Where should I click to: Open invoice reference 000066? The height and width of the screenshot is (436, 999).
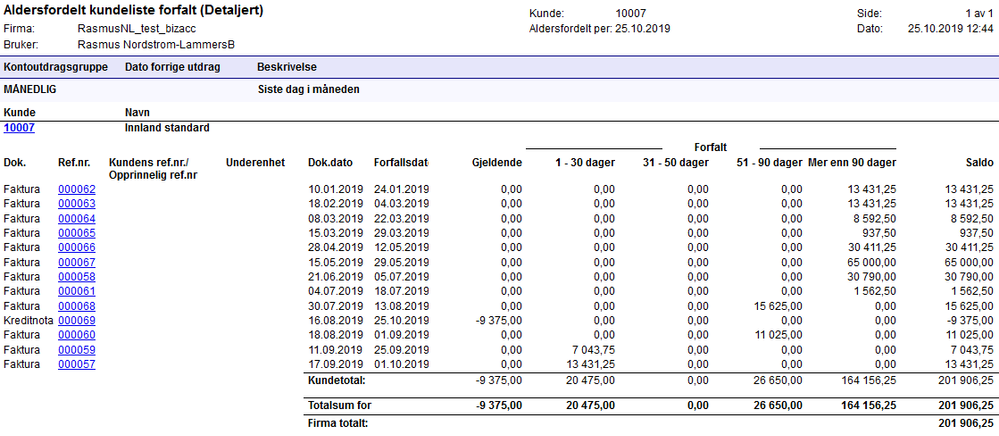pyautogui.click(x=76, y=247)
